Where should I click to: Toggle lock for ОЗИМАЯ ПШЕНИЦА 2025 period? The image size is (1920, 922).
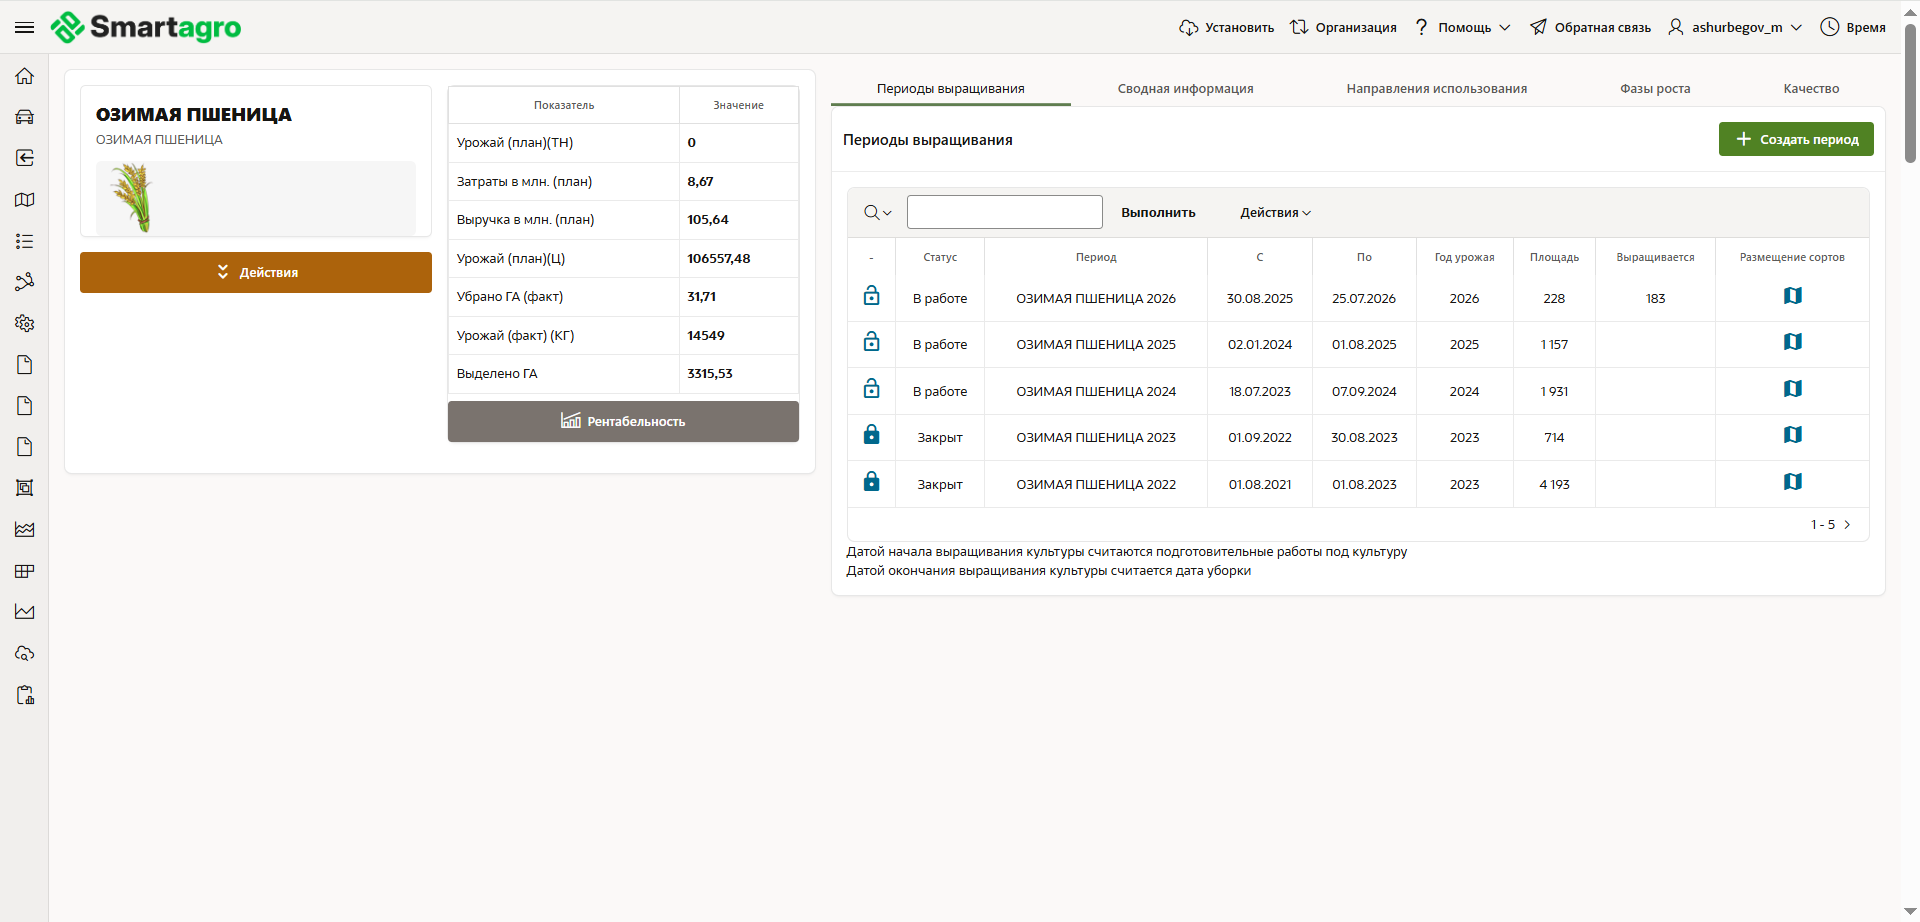coord(871,342)
